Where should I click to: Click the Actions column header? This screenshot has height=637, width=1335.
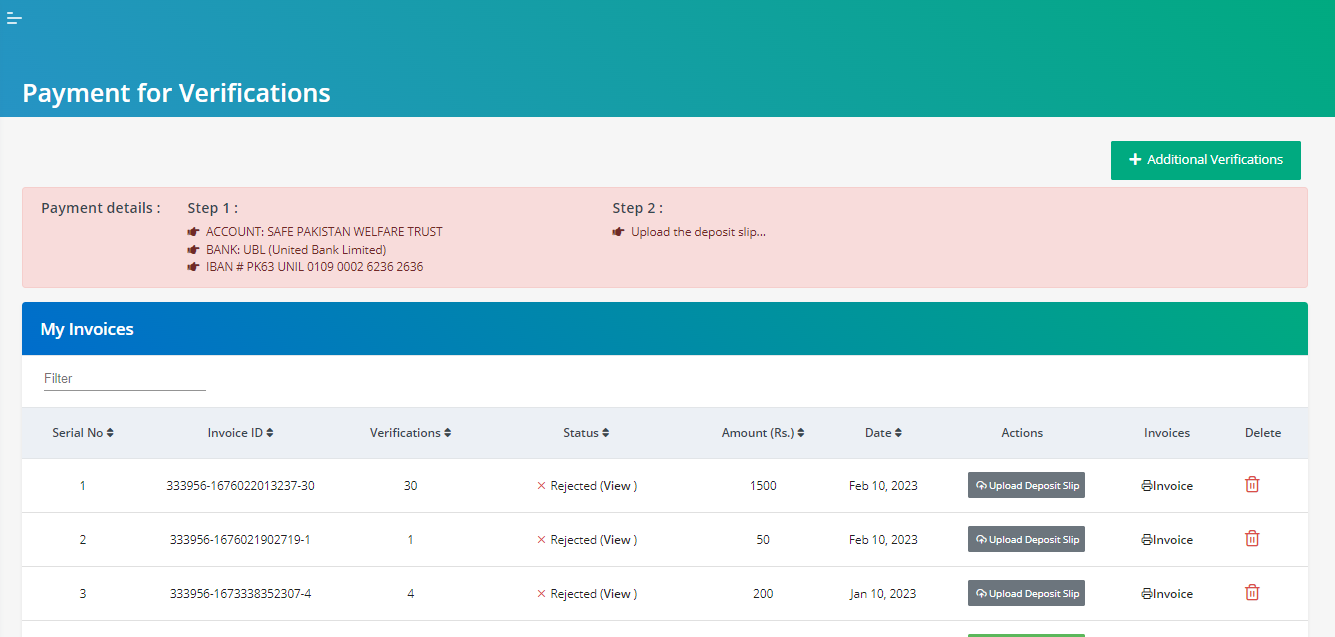click(x=1022, y=433)
